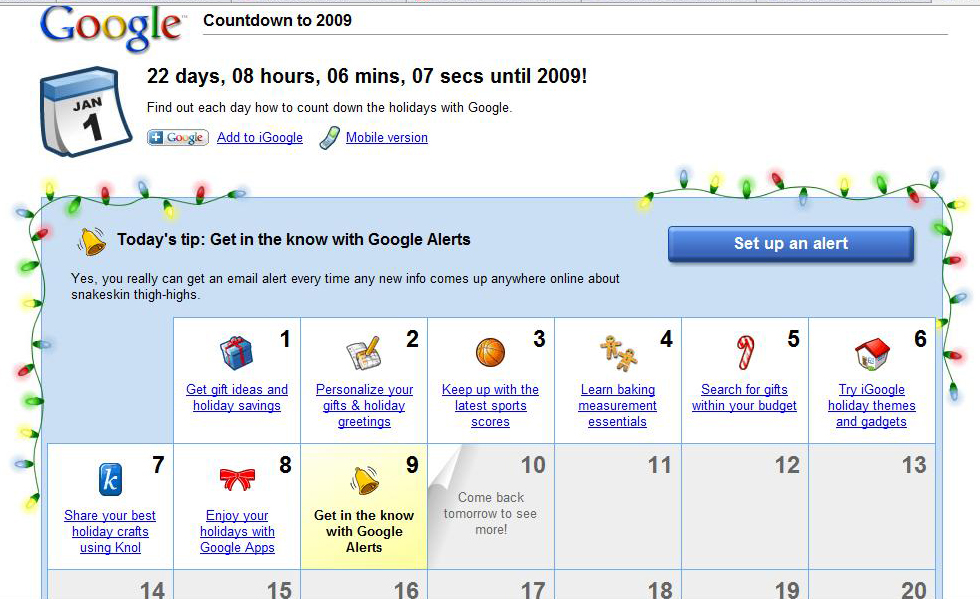Open Search for gifts within your budget
980x599 pixels.
[x=744, y=398]
